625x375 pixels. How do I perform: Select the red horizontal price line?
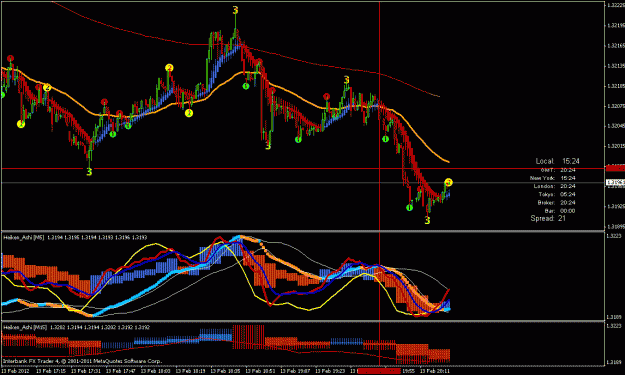[x=303, y=169]
